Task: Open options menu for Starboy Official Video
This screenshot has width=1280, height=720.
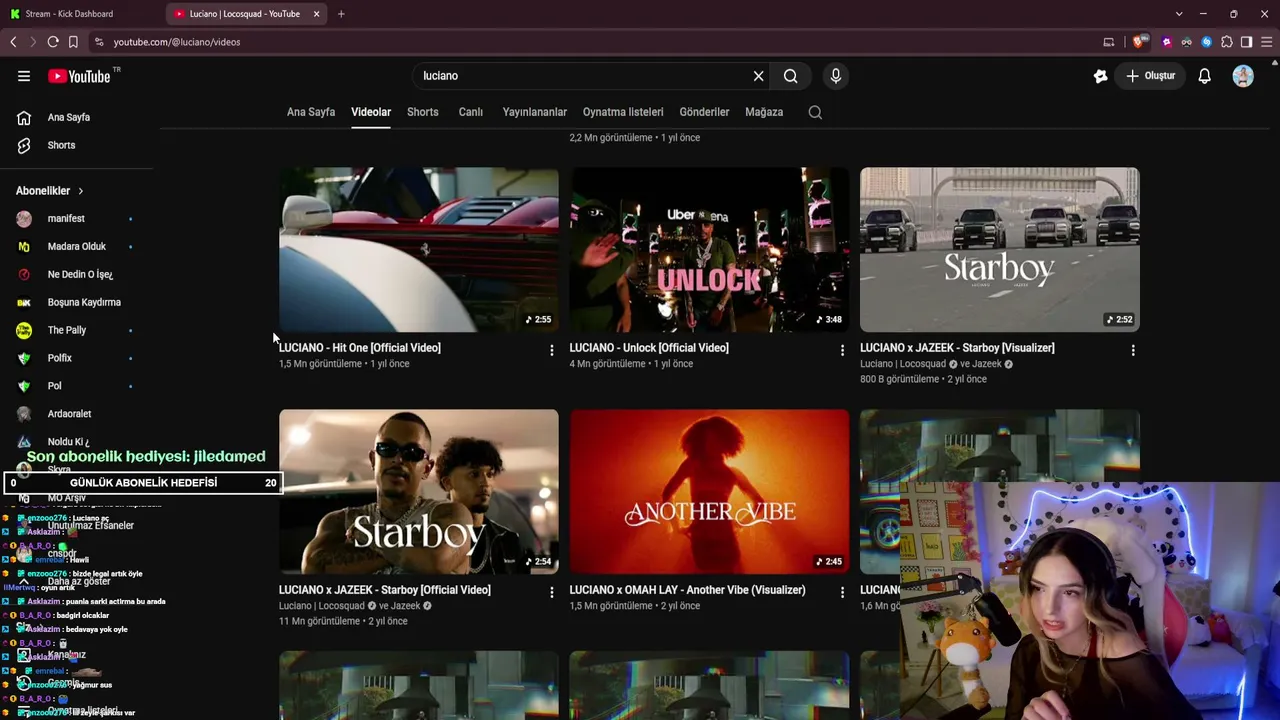Action: pyautogui.click(x=551, y=592)
